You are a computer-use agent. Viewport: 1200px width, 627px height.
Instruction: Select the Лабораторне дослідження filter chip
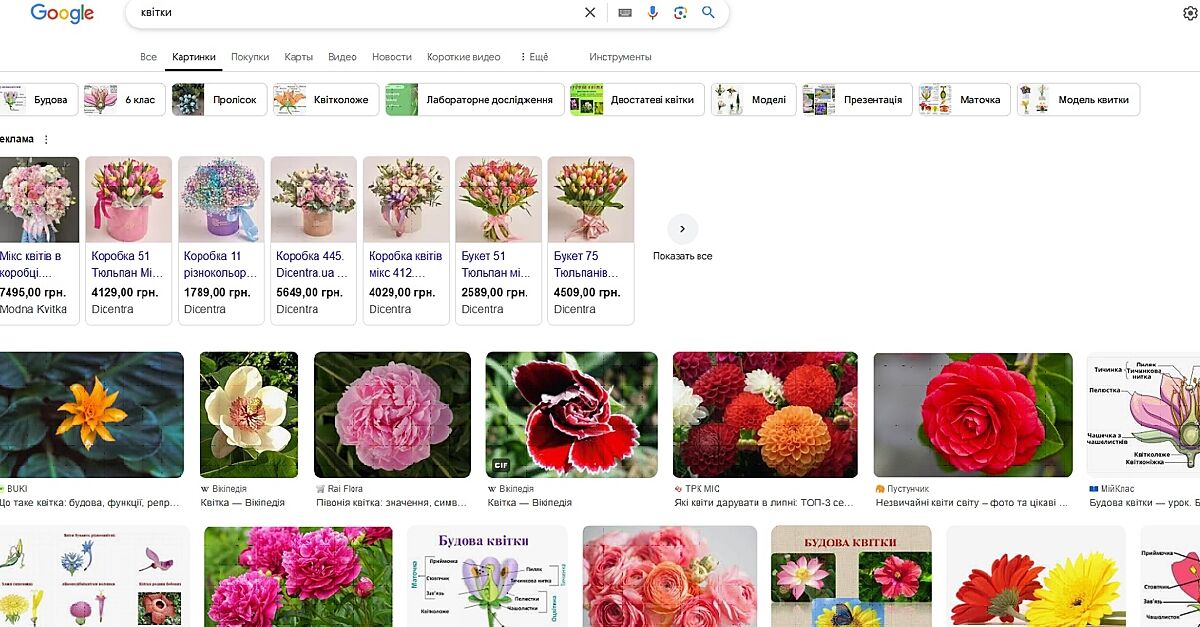pos(474,100)
